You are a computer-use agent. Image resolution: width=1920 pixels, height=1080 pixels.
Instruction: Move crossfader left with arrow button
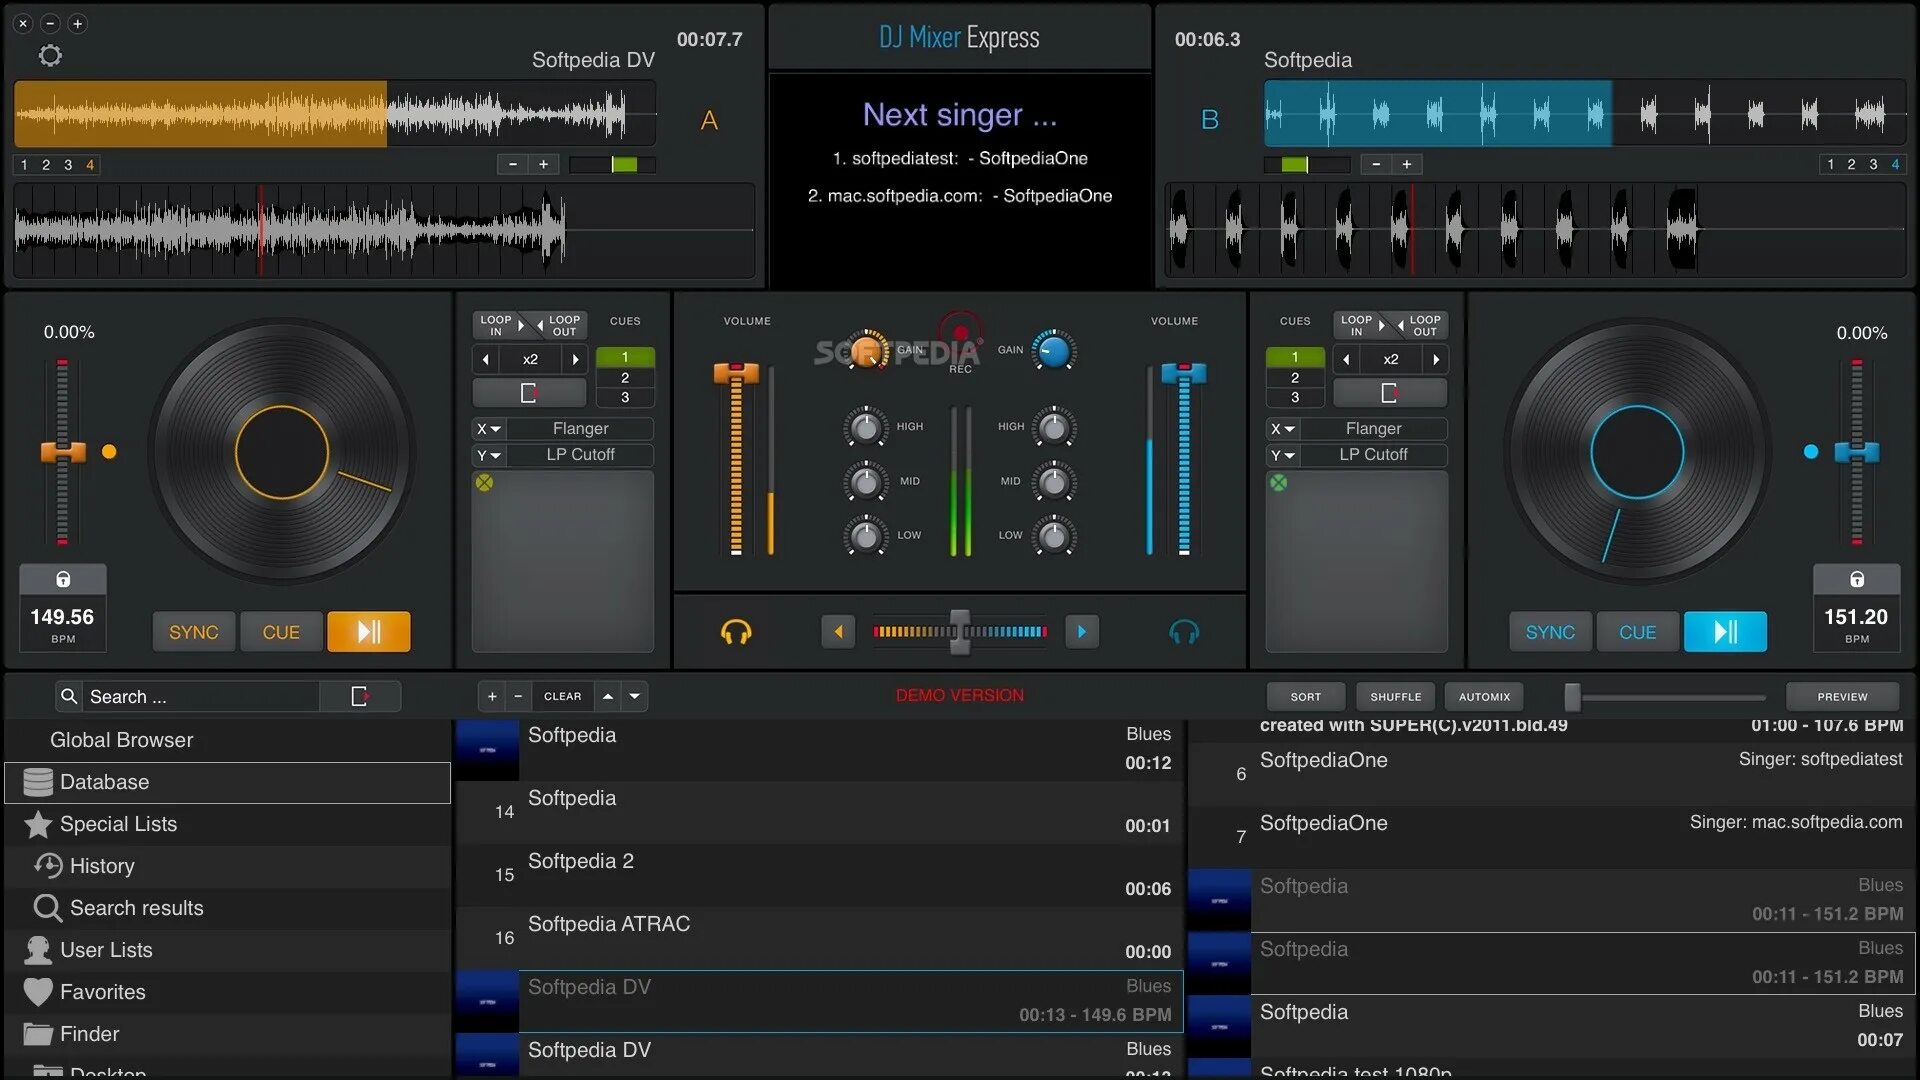[x=838, y=632]
